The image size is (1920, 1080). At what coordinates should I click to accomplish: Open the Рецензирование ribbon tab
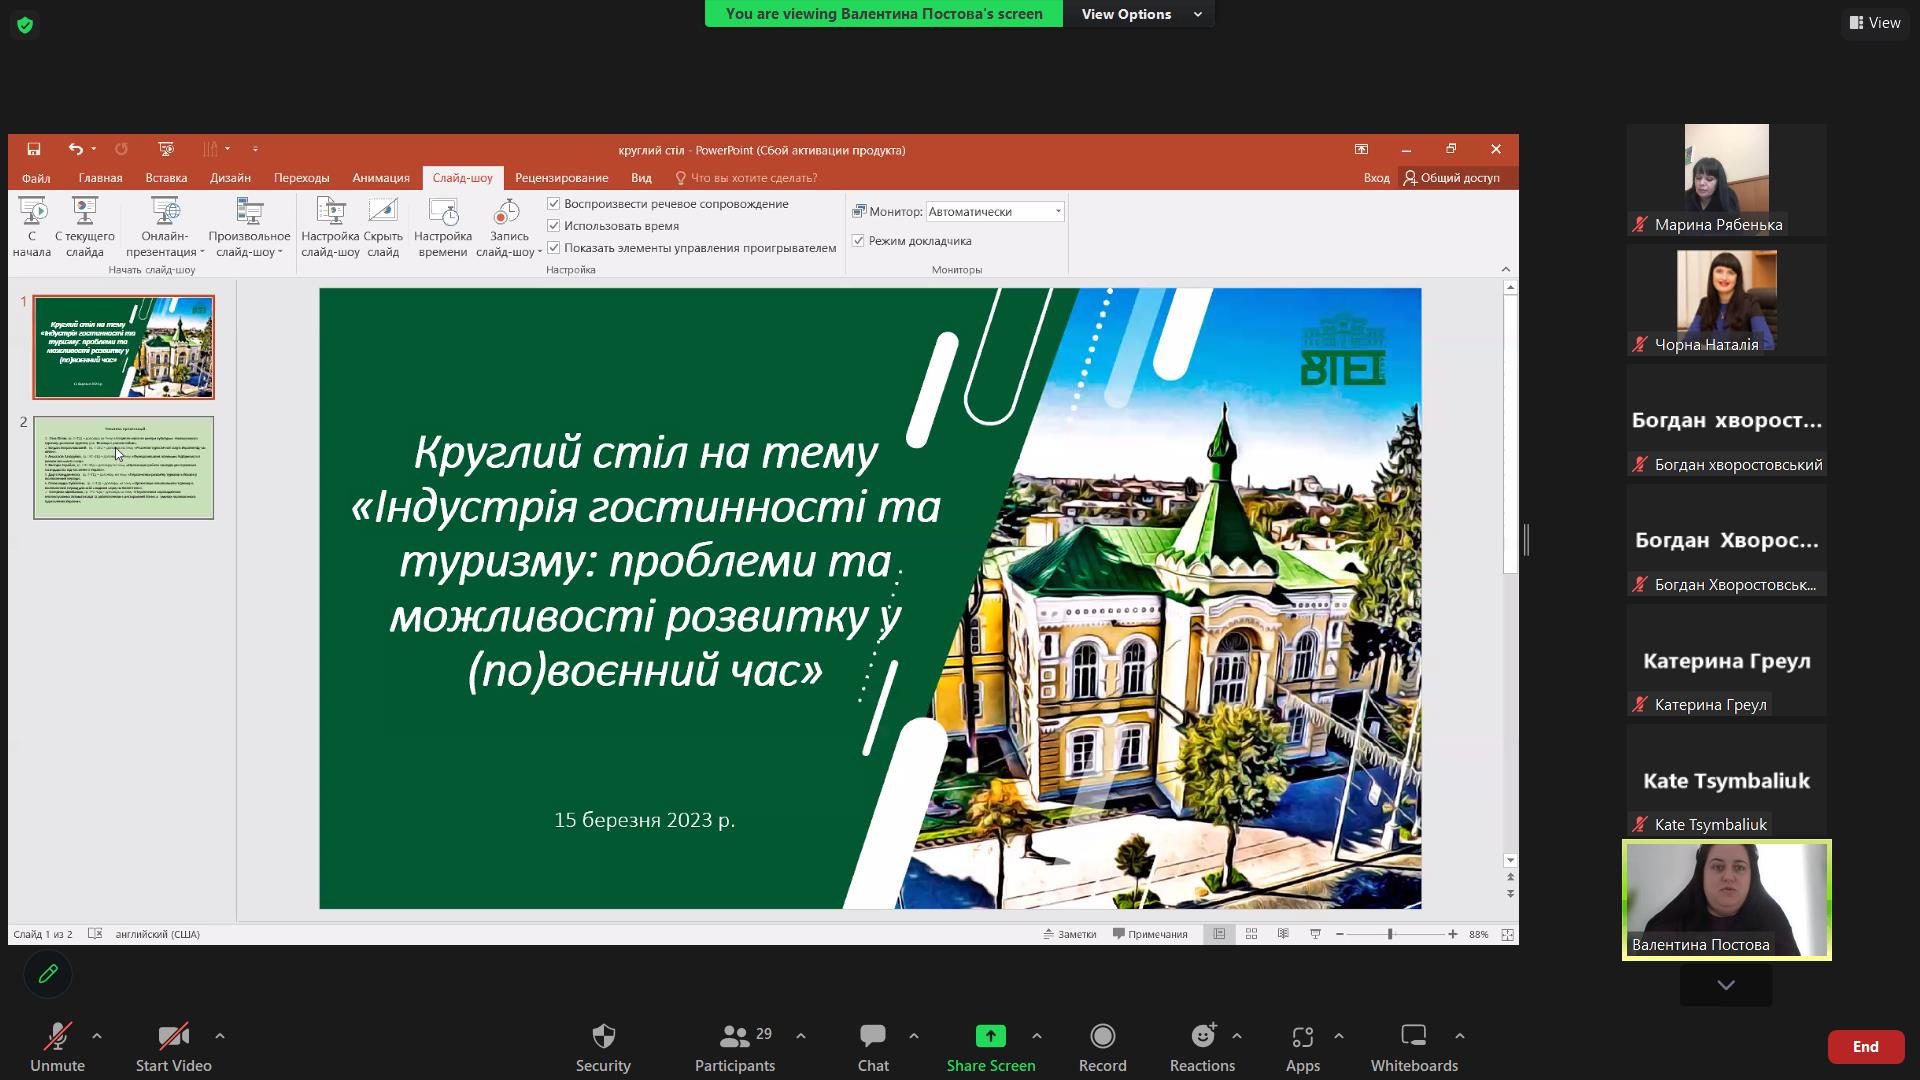pyautogui.click(x=561, y=178)
